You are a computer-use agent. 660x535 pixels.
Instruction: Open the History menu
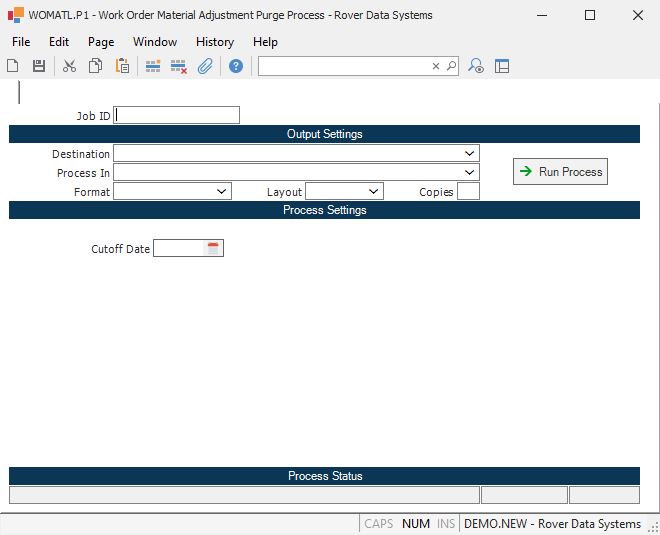(214, 42)
